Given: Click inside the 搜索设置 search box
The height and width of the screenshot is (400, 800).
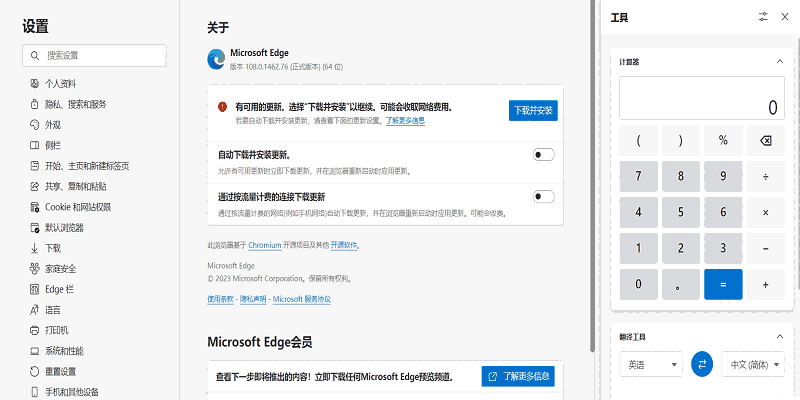Looking at the screenshot, I should (94, 56).
